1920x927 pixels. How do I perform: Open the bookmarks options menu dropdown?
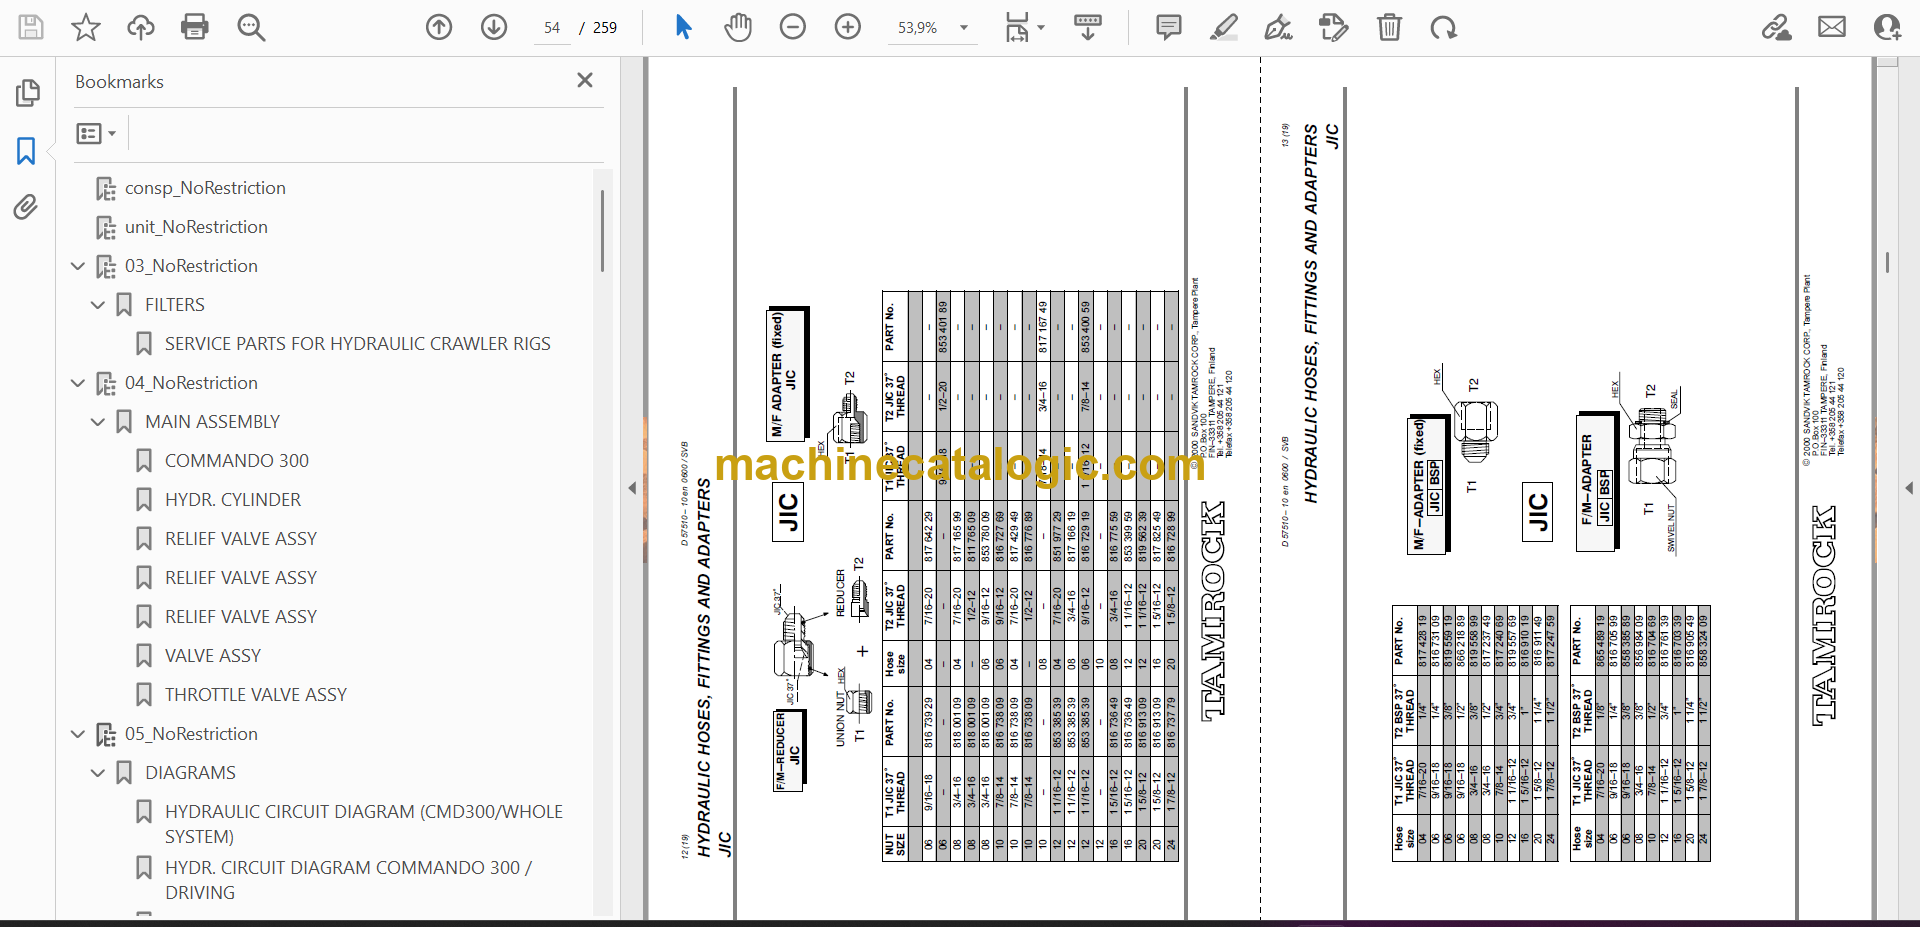coord(96,133)
